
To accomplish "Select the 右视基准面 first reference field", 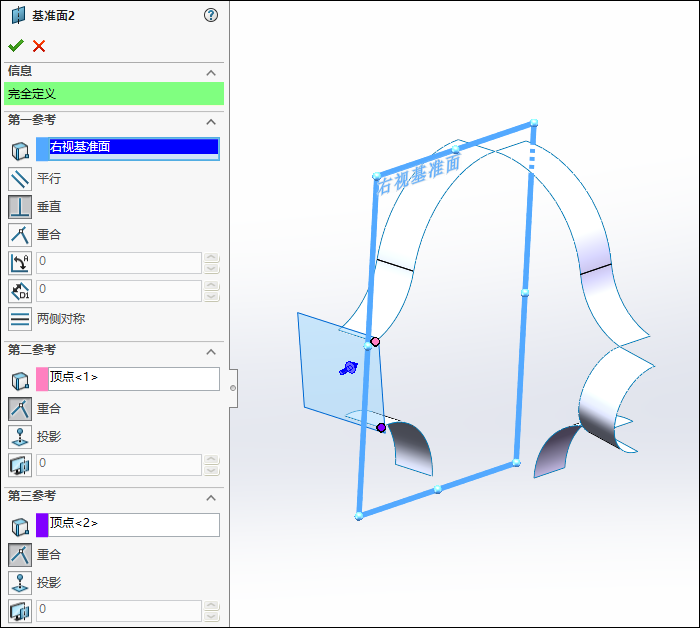I will pyautogui.click(x=134, y=149).
